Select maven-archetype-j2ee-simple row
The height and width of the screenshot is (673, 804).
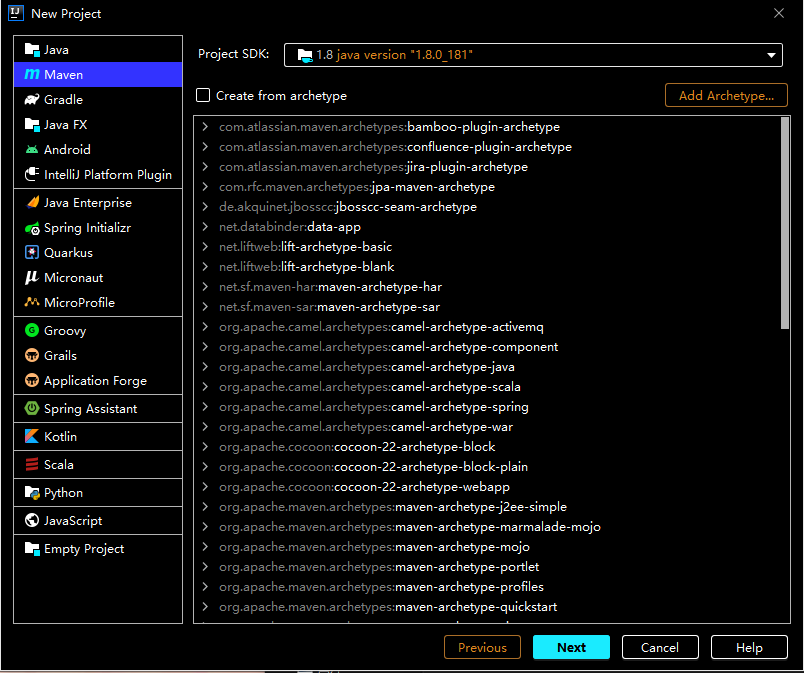tap(487, 506)
